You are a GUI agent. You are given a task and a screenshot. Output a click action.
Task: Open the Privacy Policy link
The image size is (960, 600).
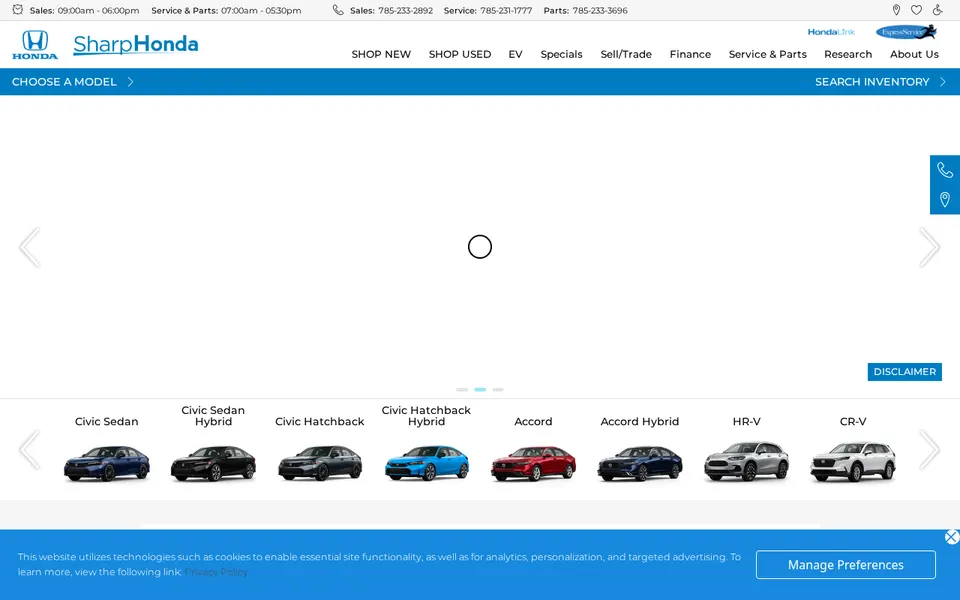tap(216, 572)
